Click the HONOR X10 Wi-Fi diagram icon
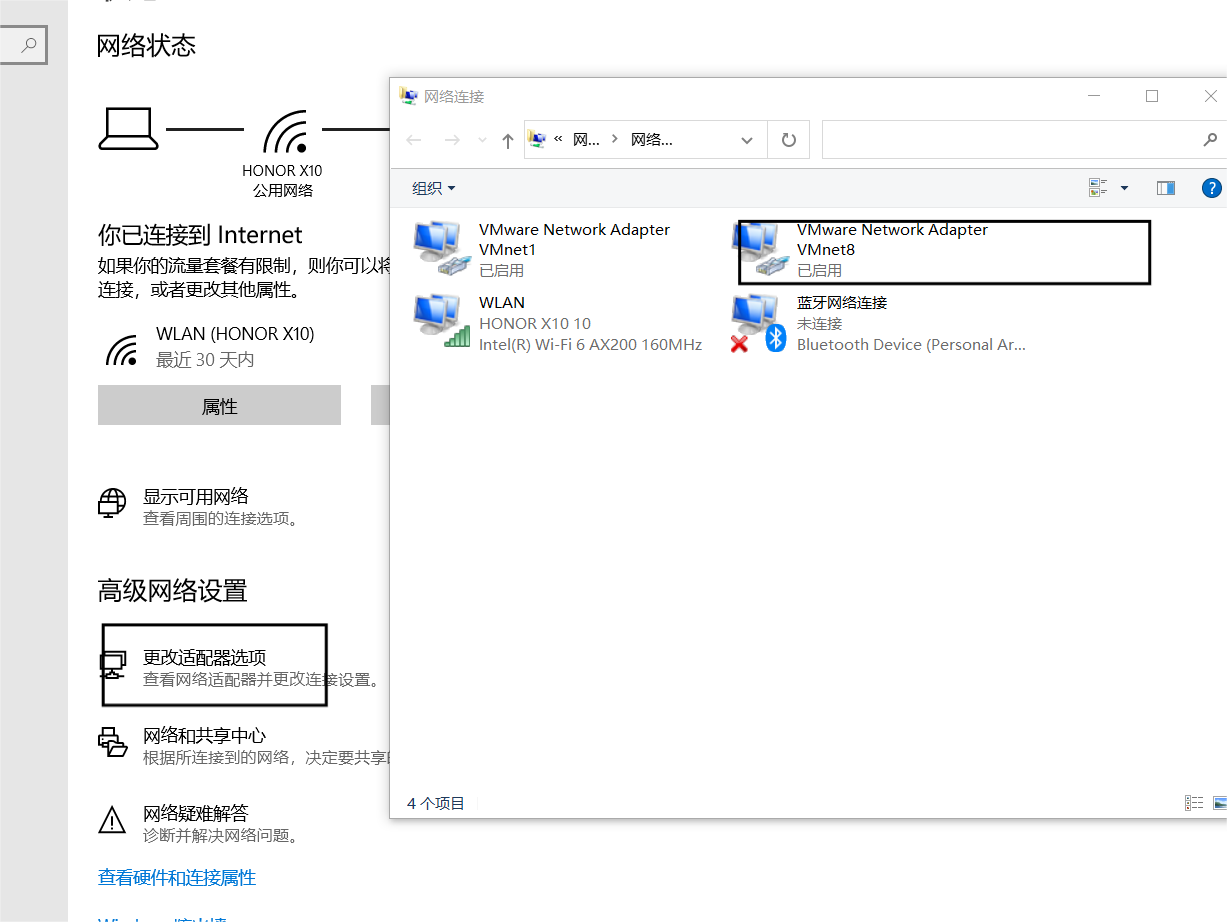Screen dimensions: 1227x922 pyautogui.click(x=285, y=131)
